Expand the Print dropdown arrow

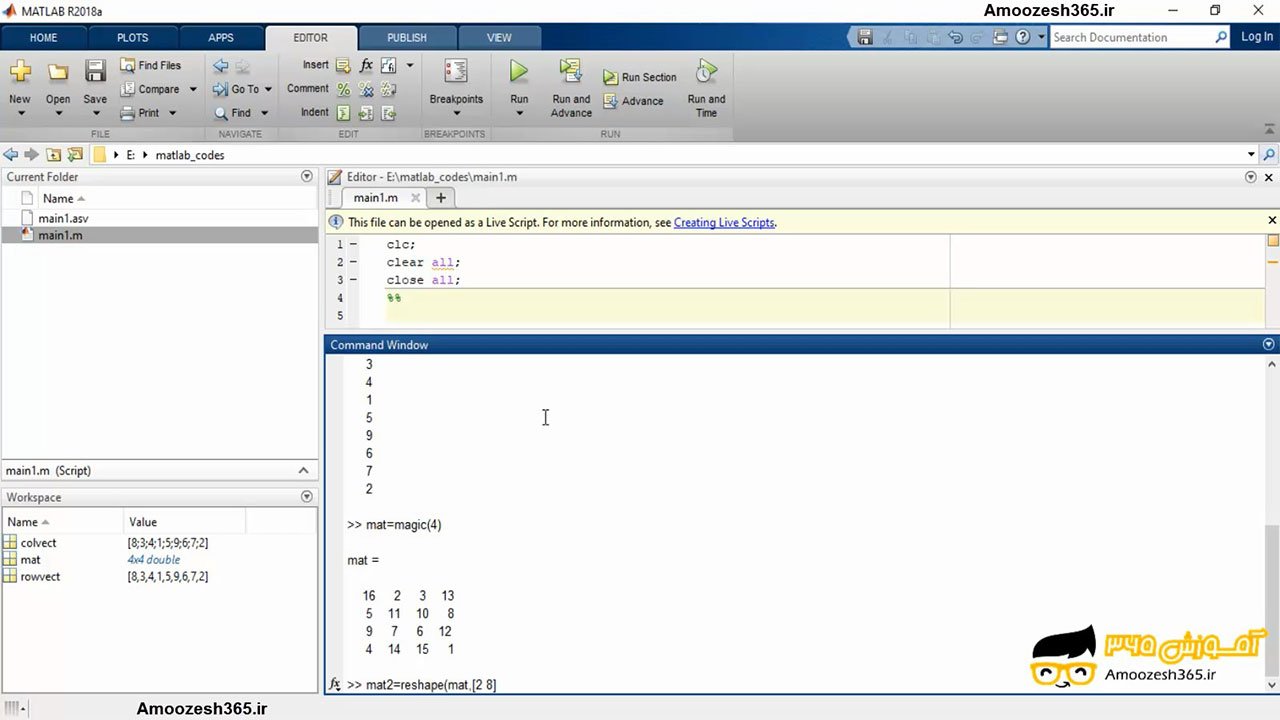point(172,113)
